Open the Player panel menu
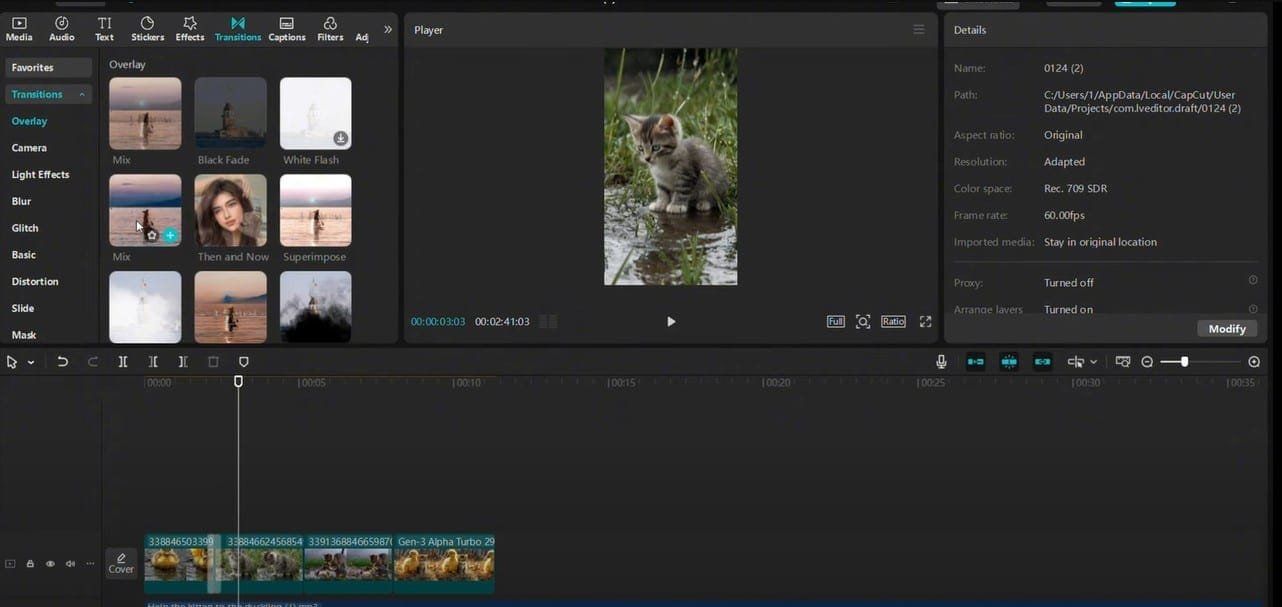The width and height of the screenshot is (1282, 607). click(919, 30)
